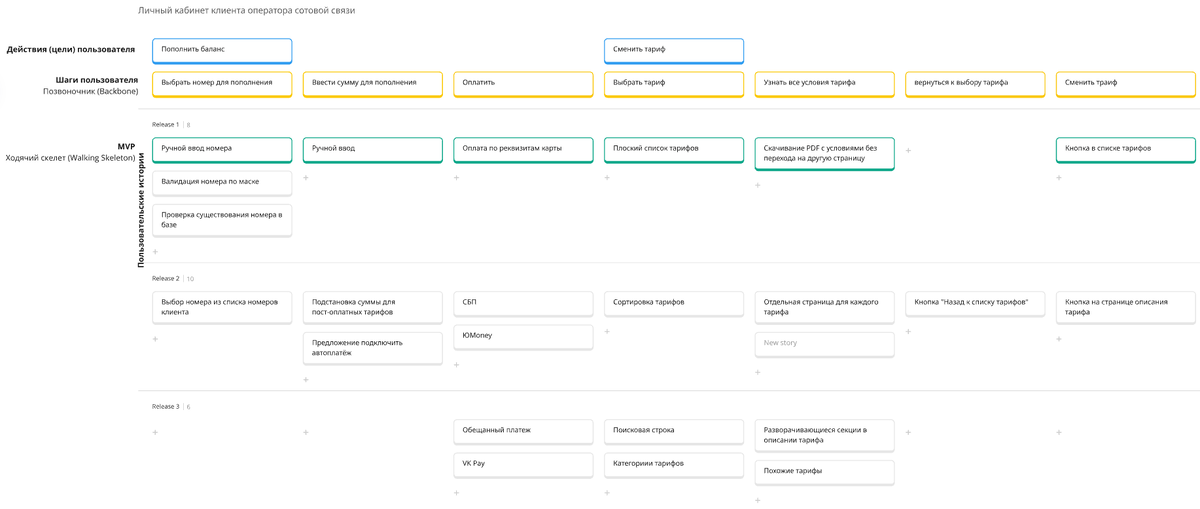Viewport: 1200px width, 509px height.
Task: Add story below "Предложение подключить автоплатёж"
Action: [306, 380]
